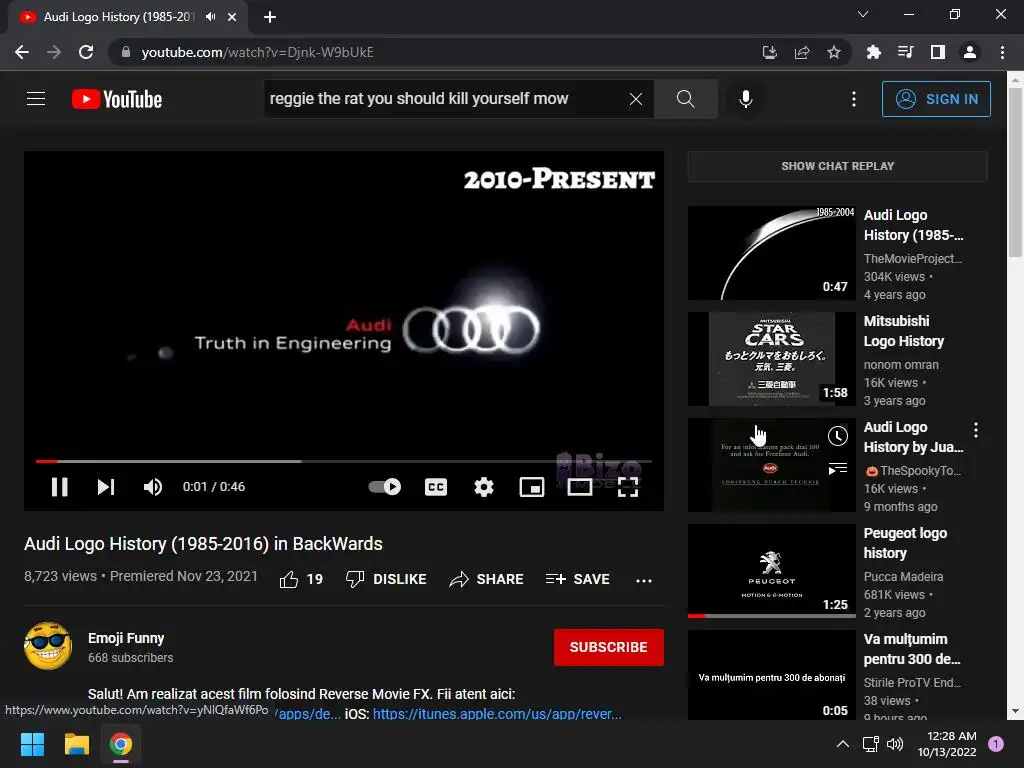Open the YouTube hamburger guide menu
The image size is (1024, 768).
36,99
